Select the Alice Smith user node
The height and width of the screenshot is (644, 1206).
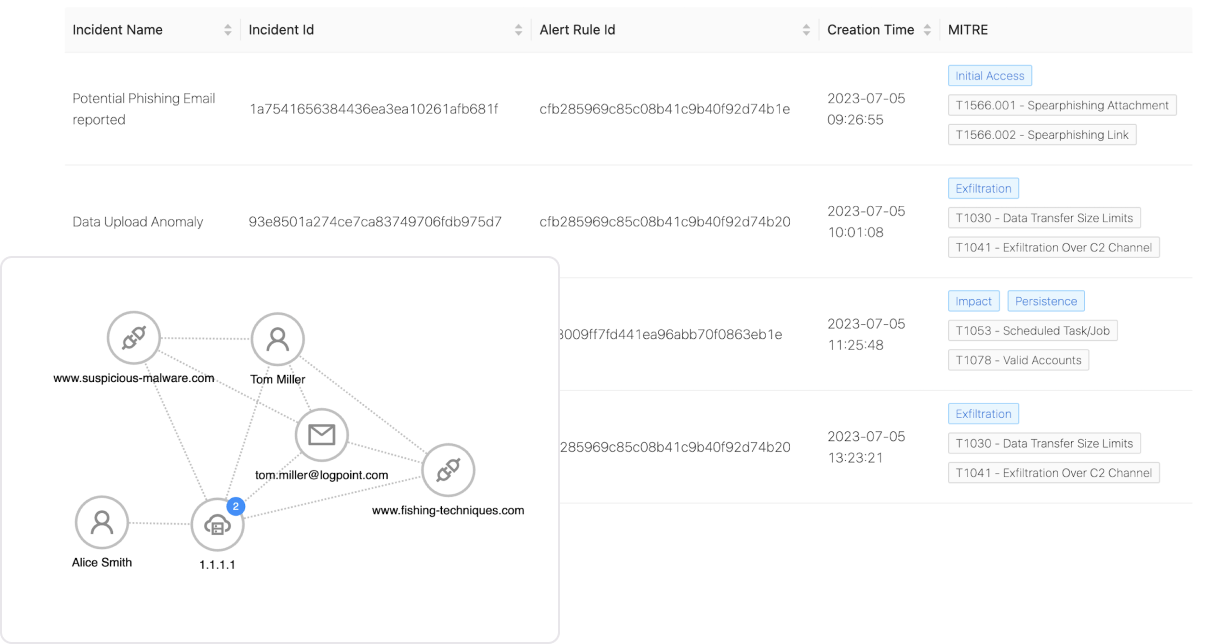[x=102, y=522]
